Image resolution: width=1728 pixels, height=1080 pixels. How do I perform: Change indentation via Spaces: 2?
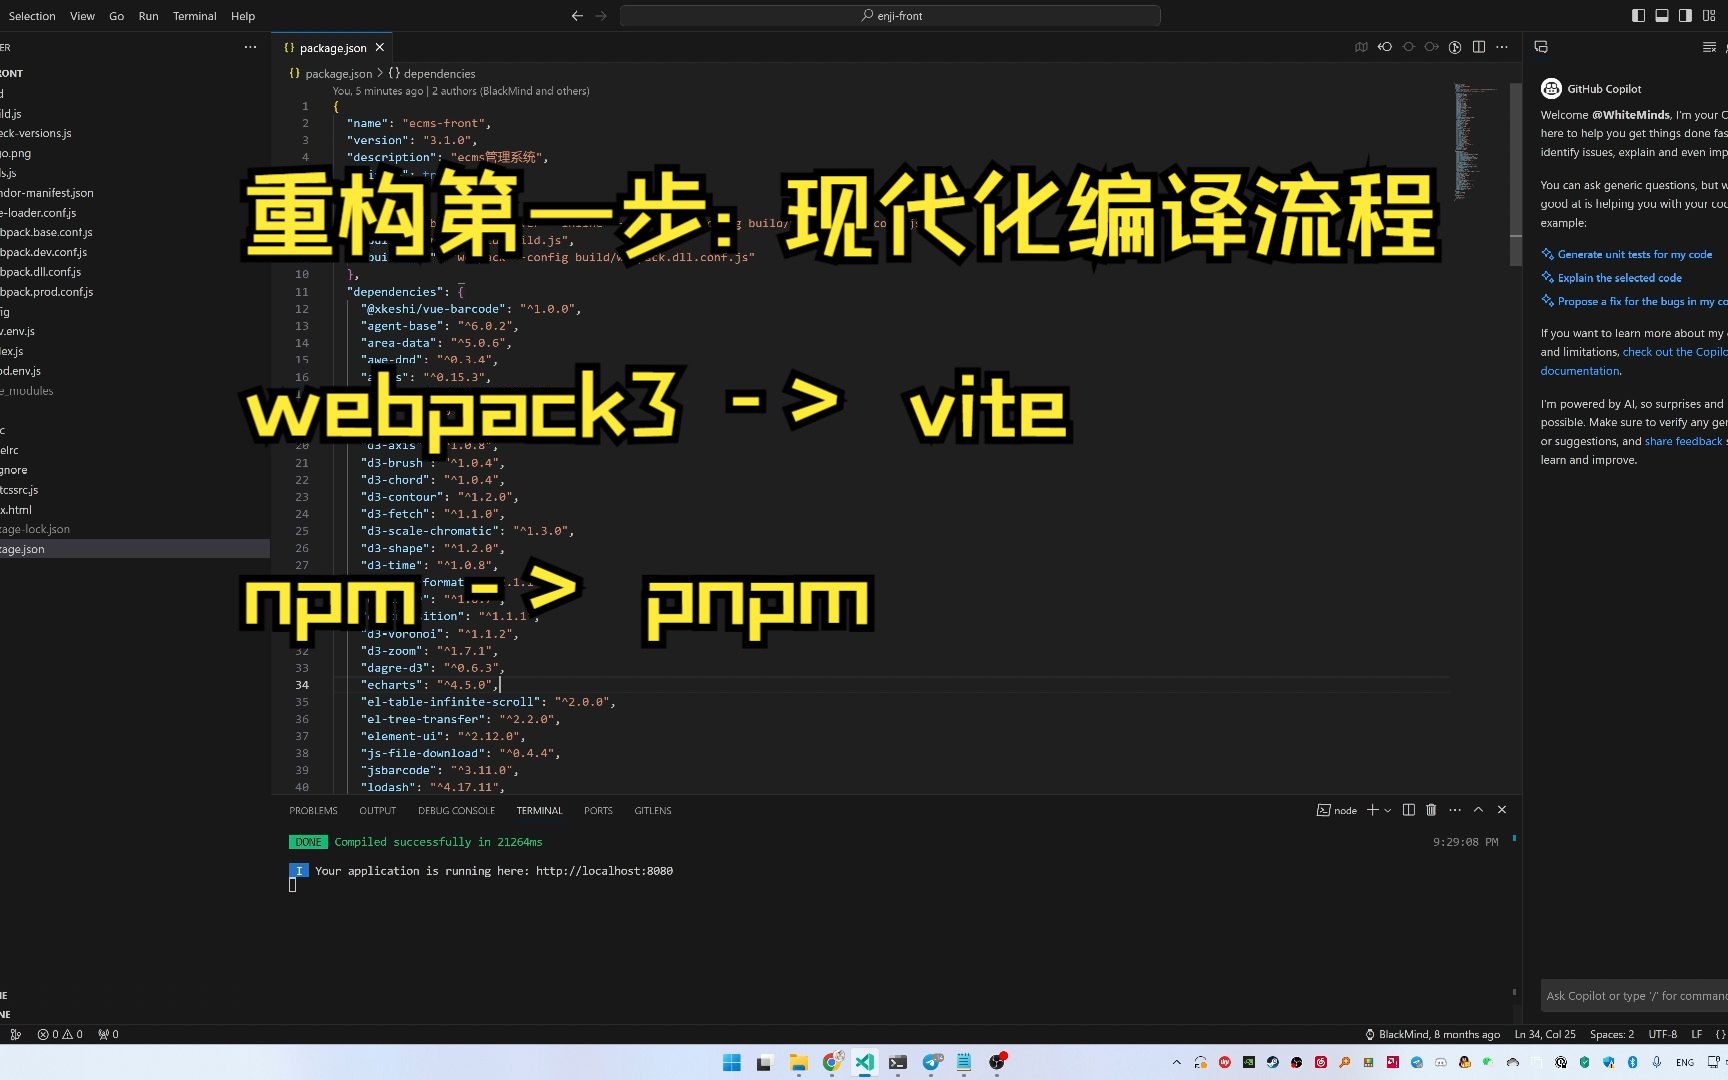1612,1035
